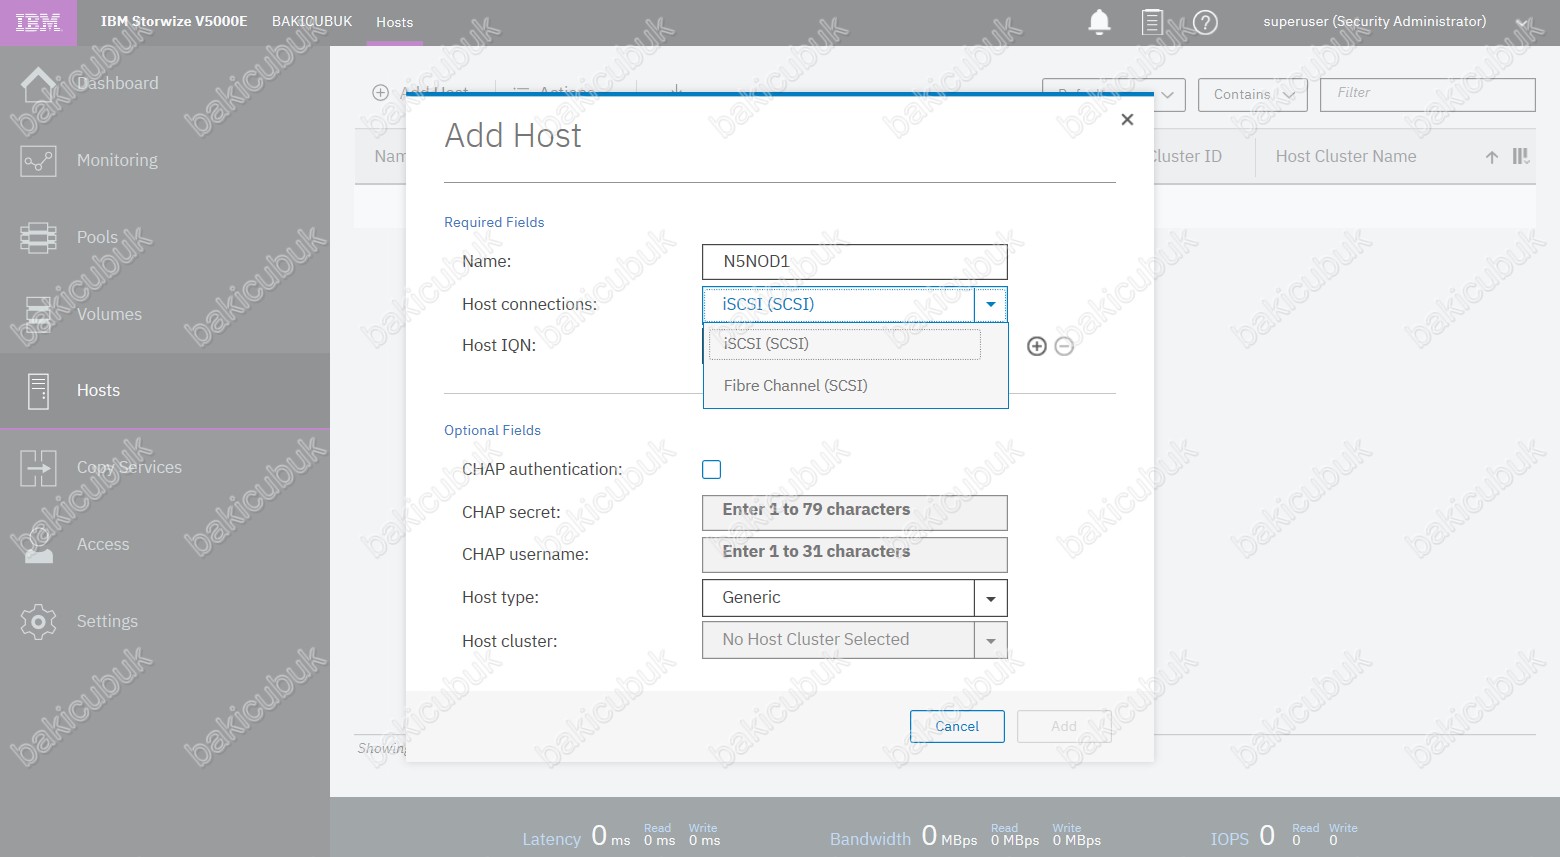
Task: Open the Host type dropdown arrow
Action: [991, 598]
